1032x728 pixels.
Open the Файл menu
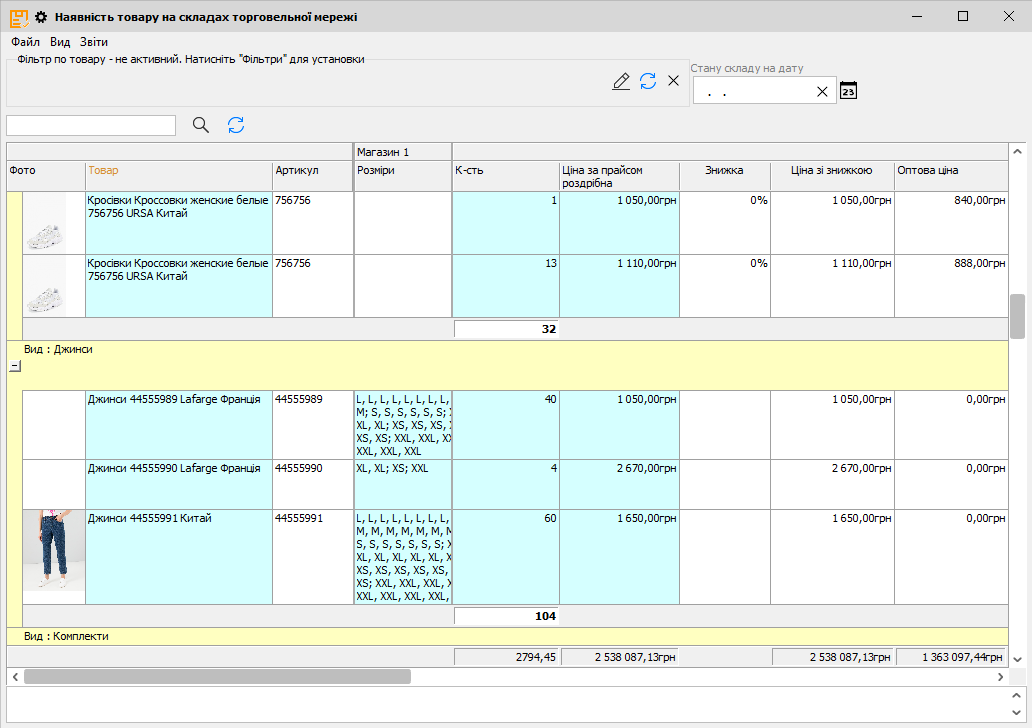[x=25, y=43]
